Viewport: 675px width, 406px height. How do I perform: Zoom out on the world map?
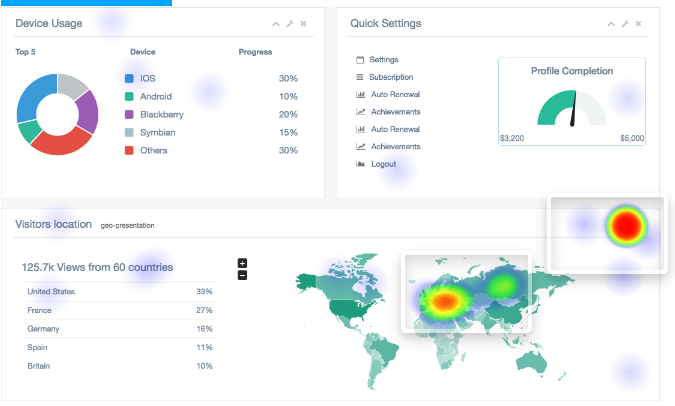tap(242, 275)
